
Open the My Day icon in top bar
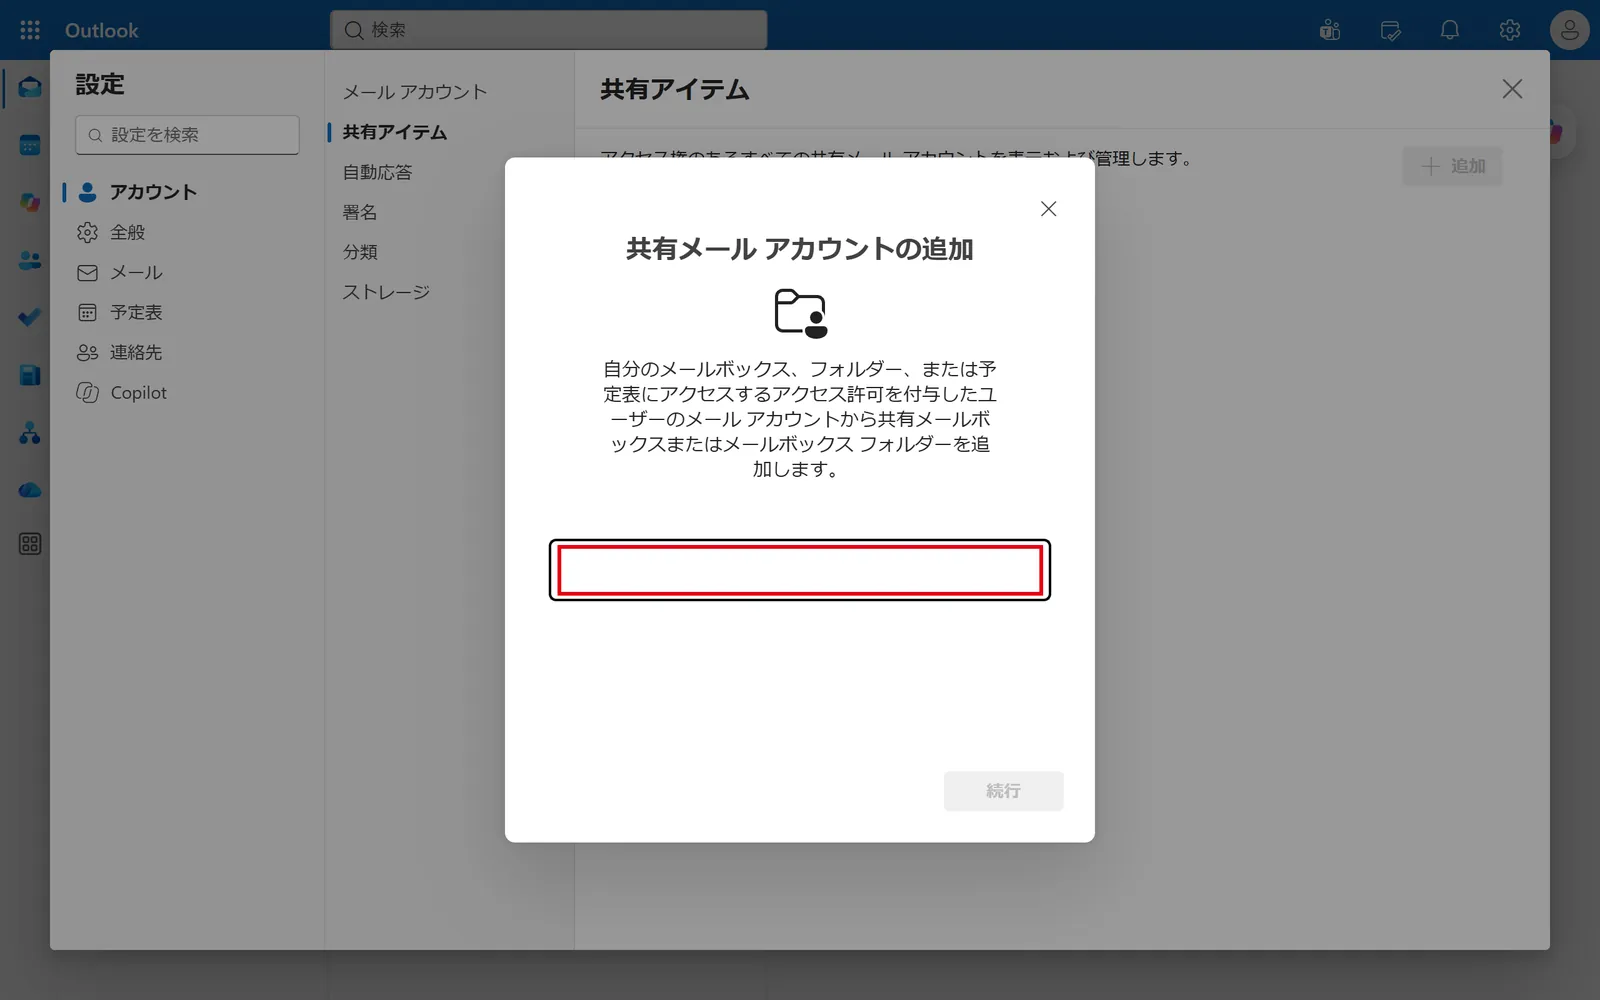pos(1390,30)
